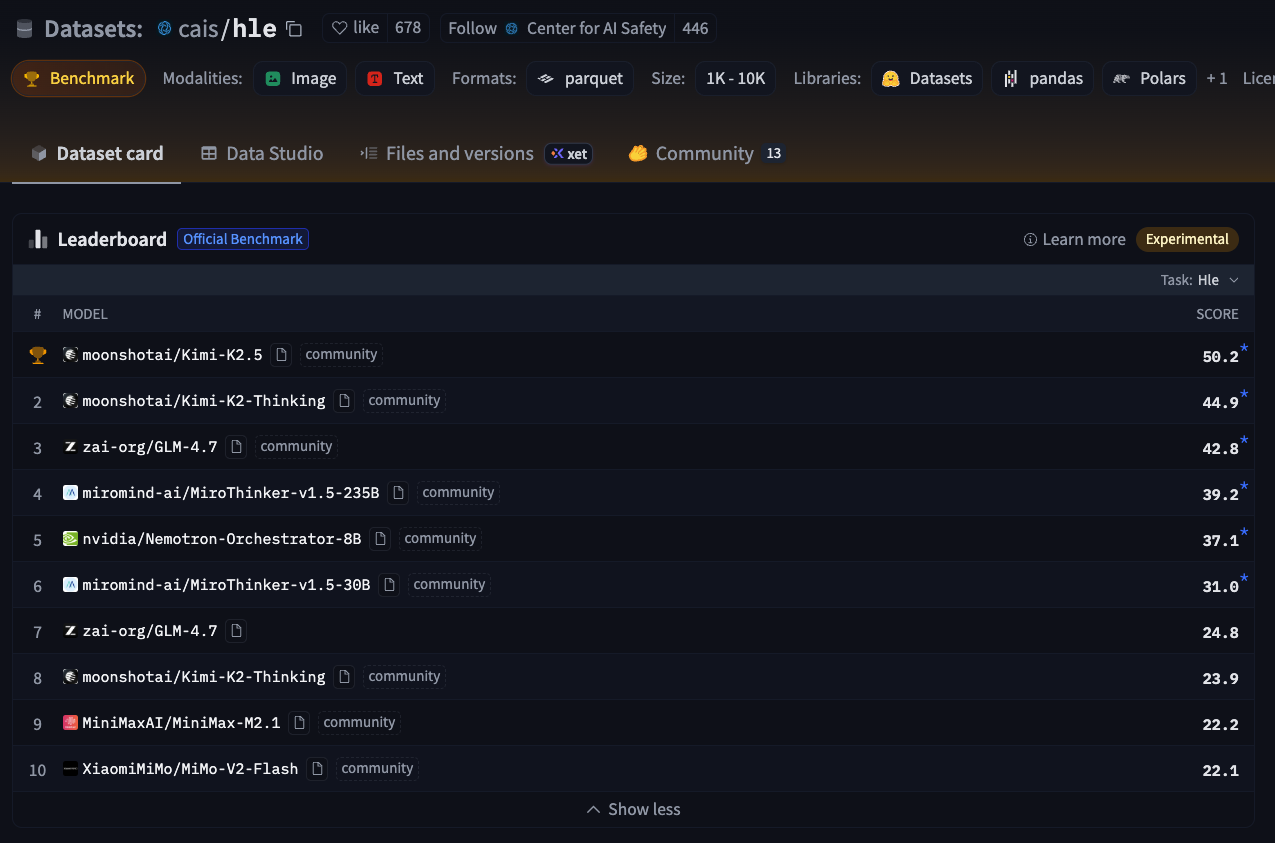
Task: Open the Kimi-K2.5 source file icon
Action: click(281, 354)
